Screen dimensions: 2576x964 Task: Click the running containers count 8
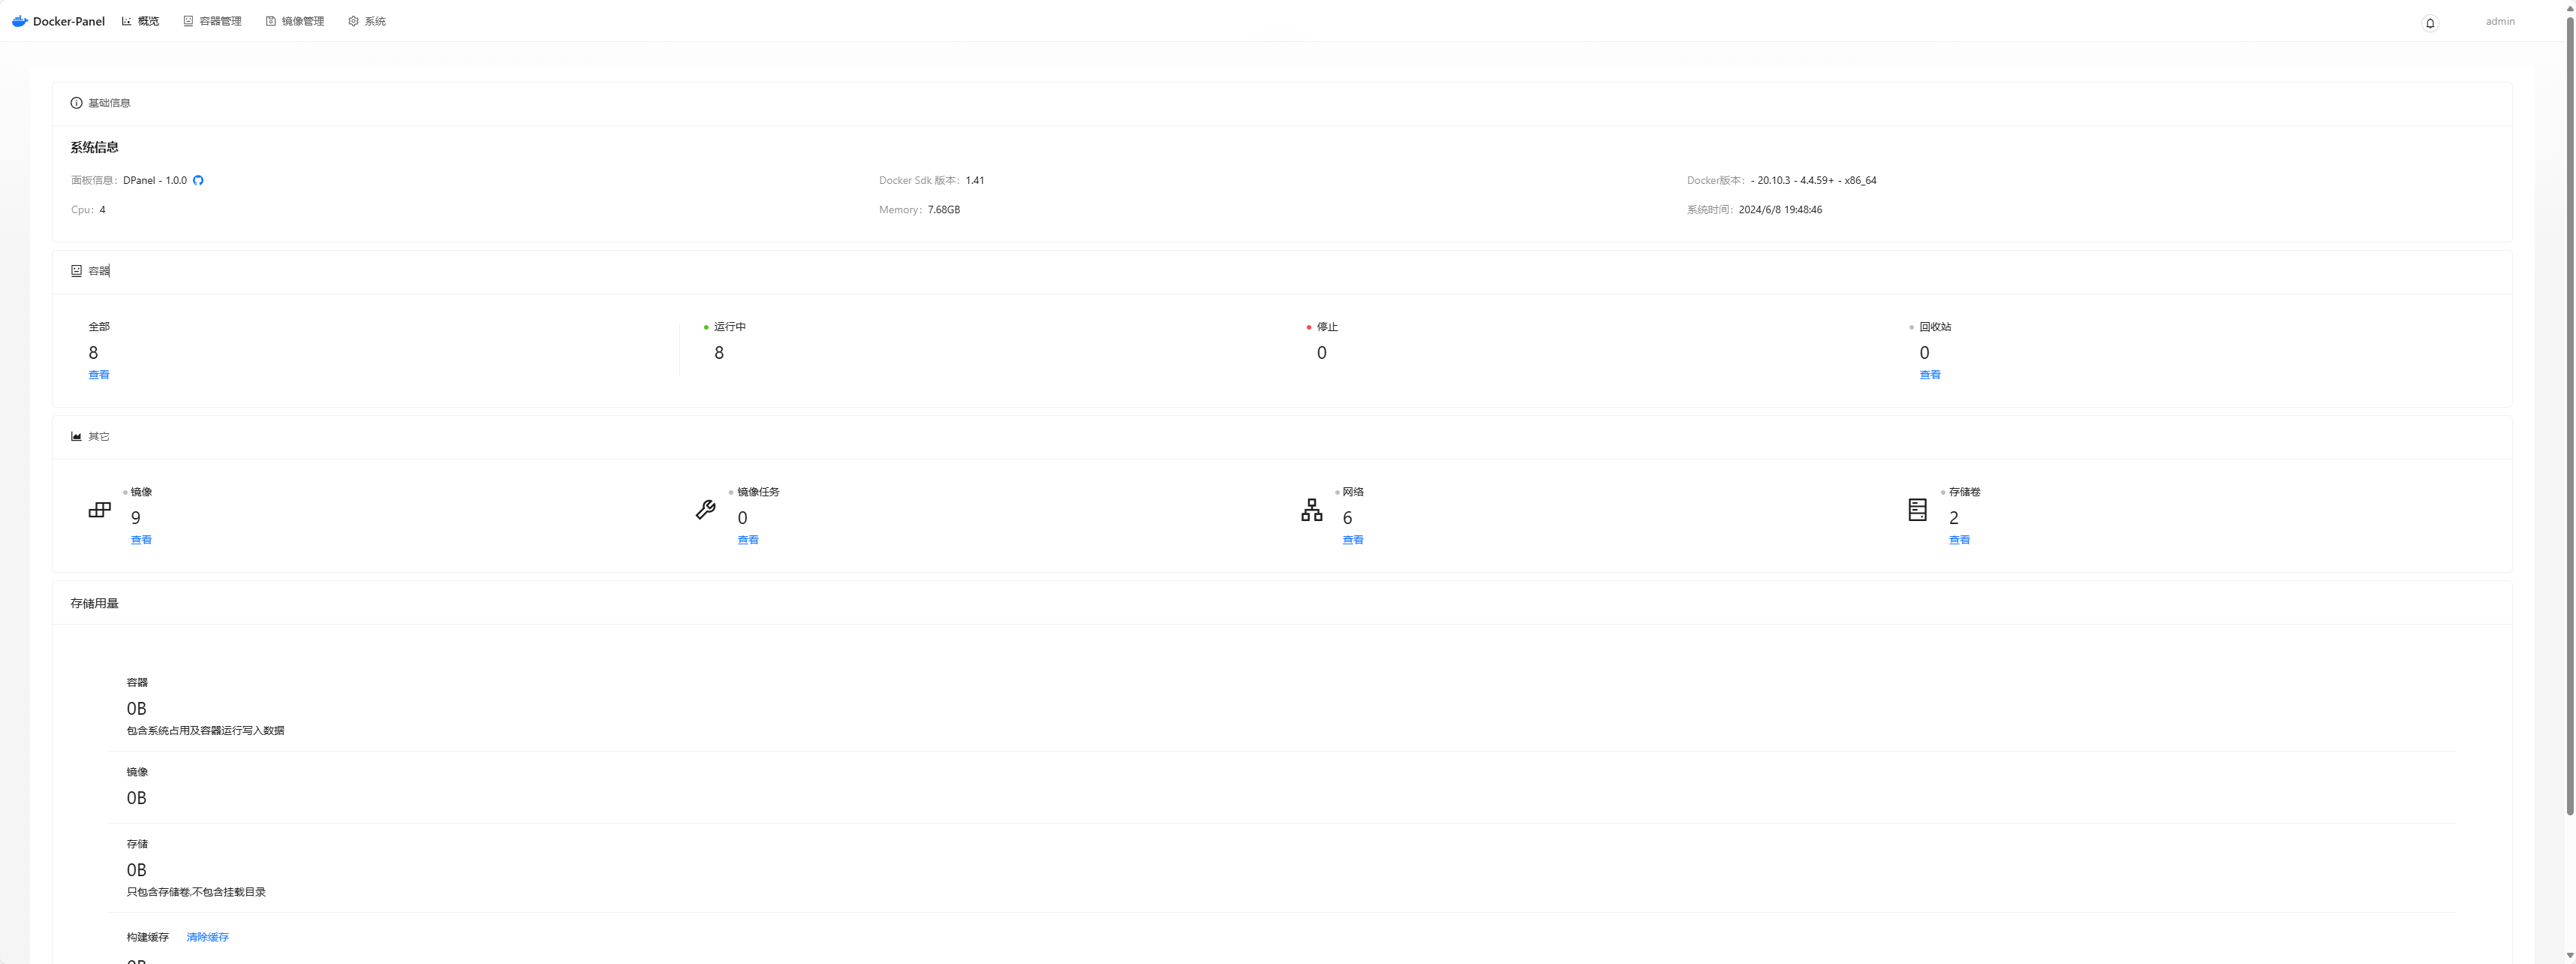(x=718, y=351)
